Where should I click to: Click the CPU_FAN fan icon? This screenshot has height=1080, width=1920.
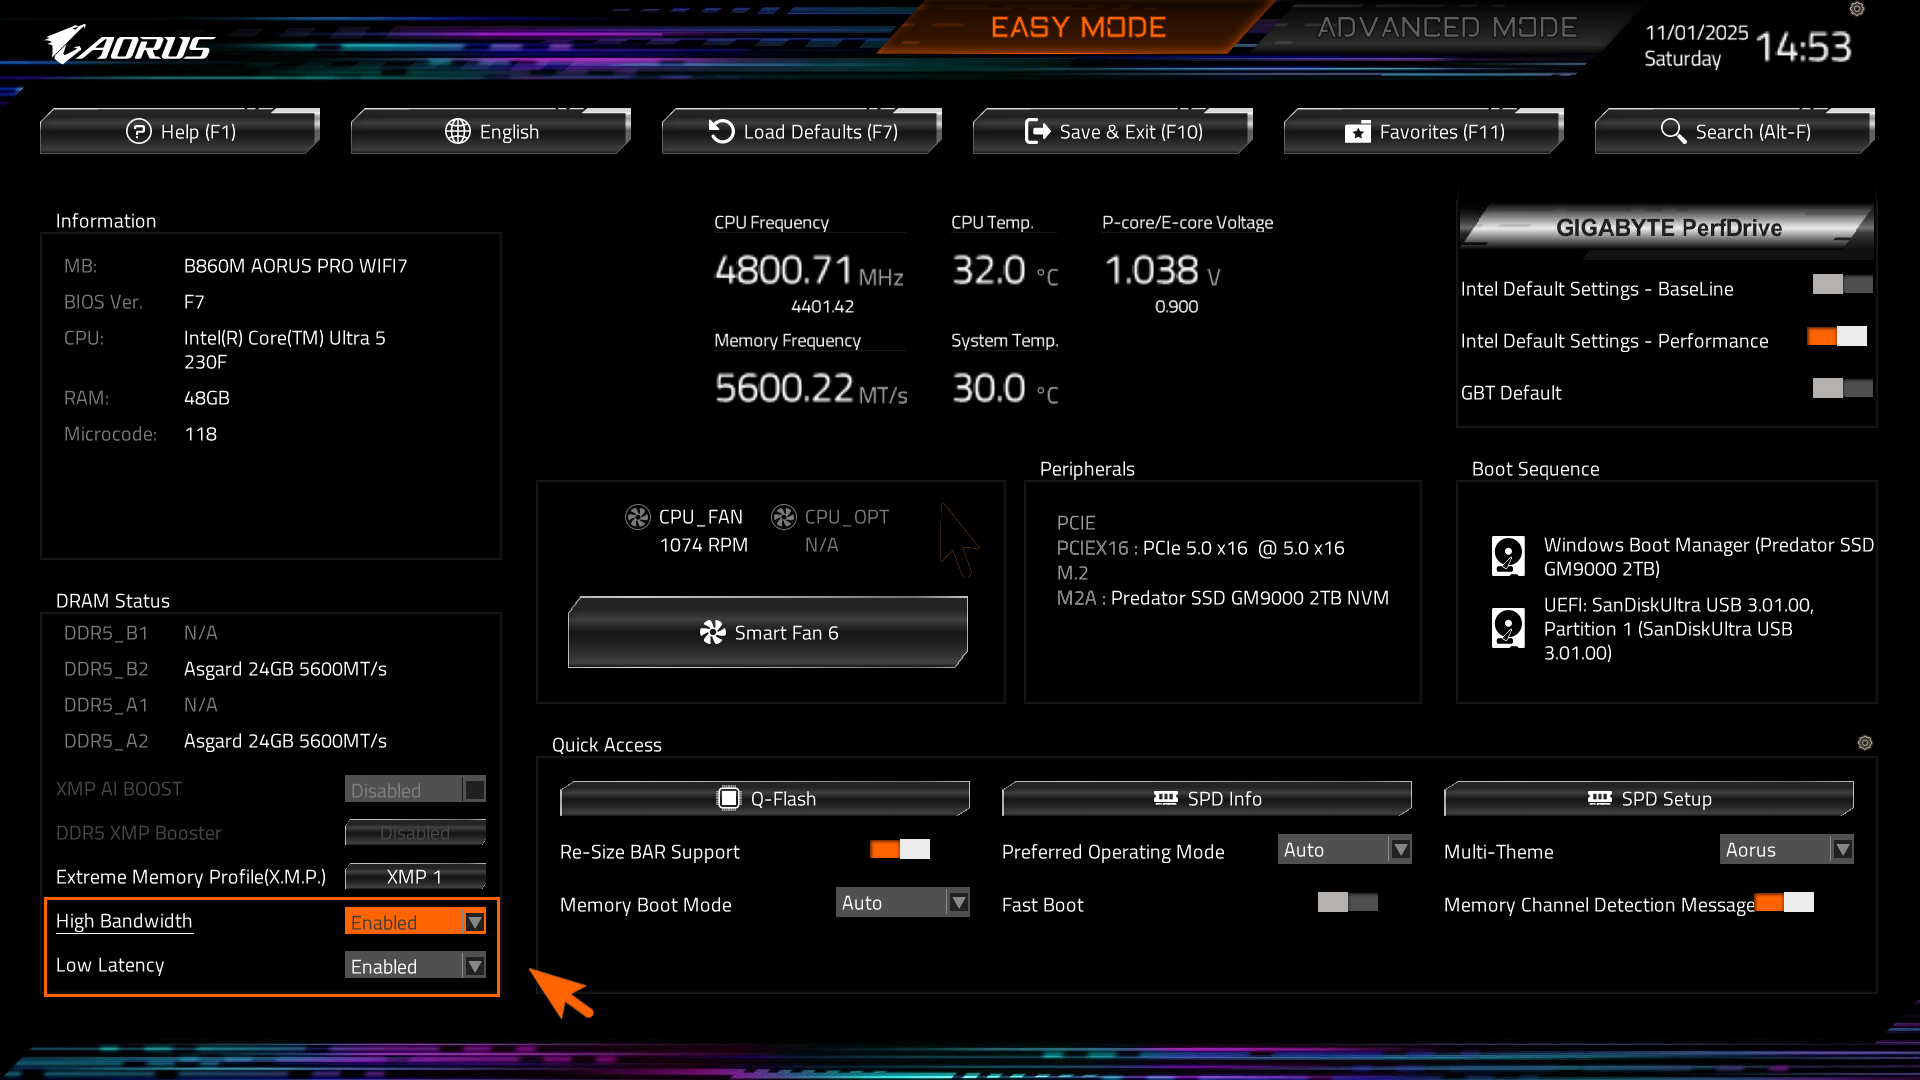click(x=638, y=517)
